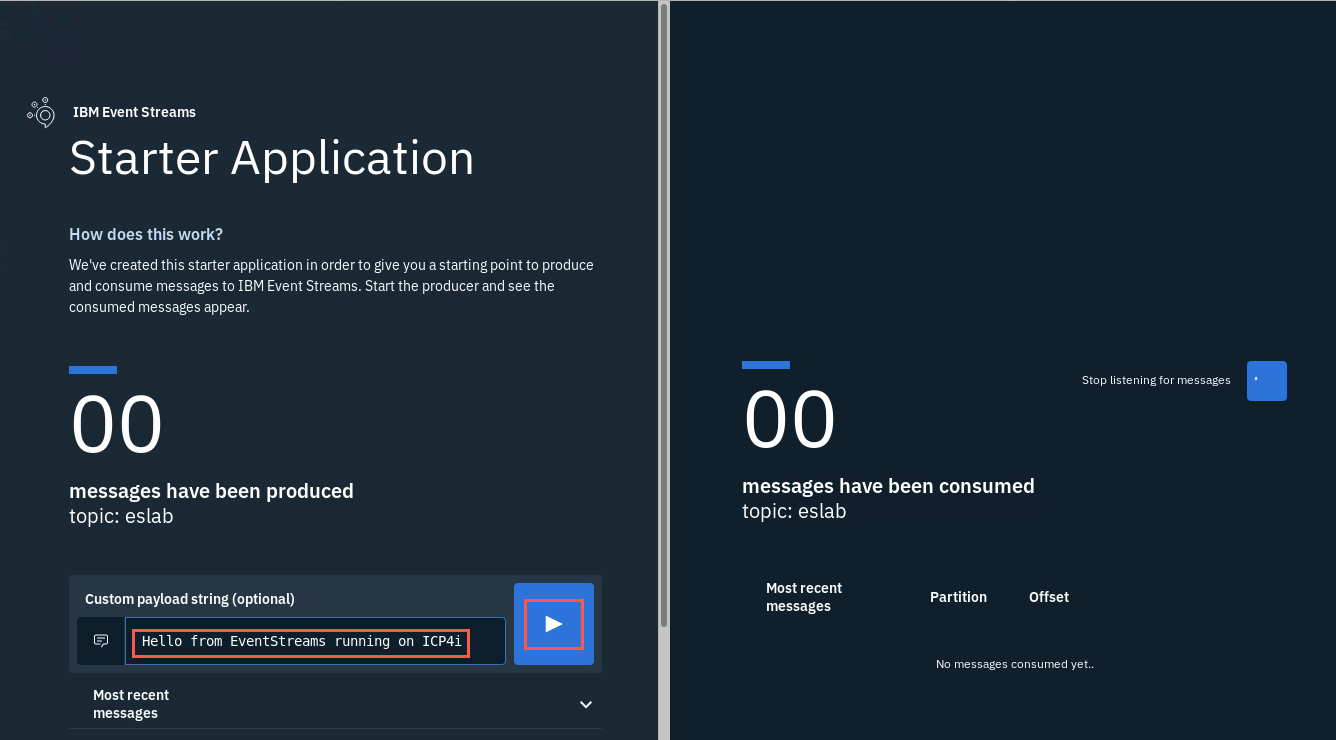This screenshot has height=740, width=1336.
Task: Click the "How does this work?" heading
Action: (x=146, y=234)
